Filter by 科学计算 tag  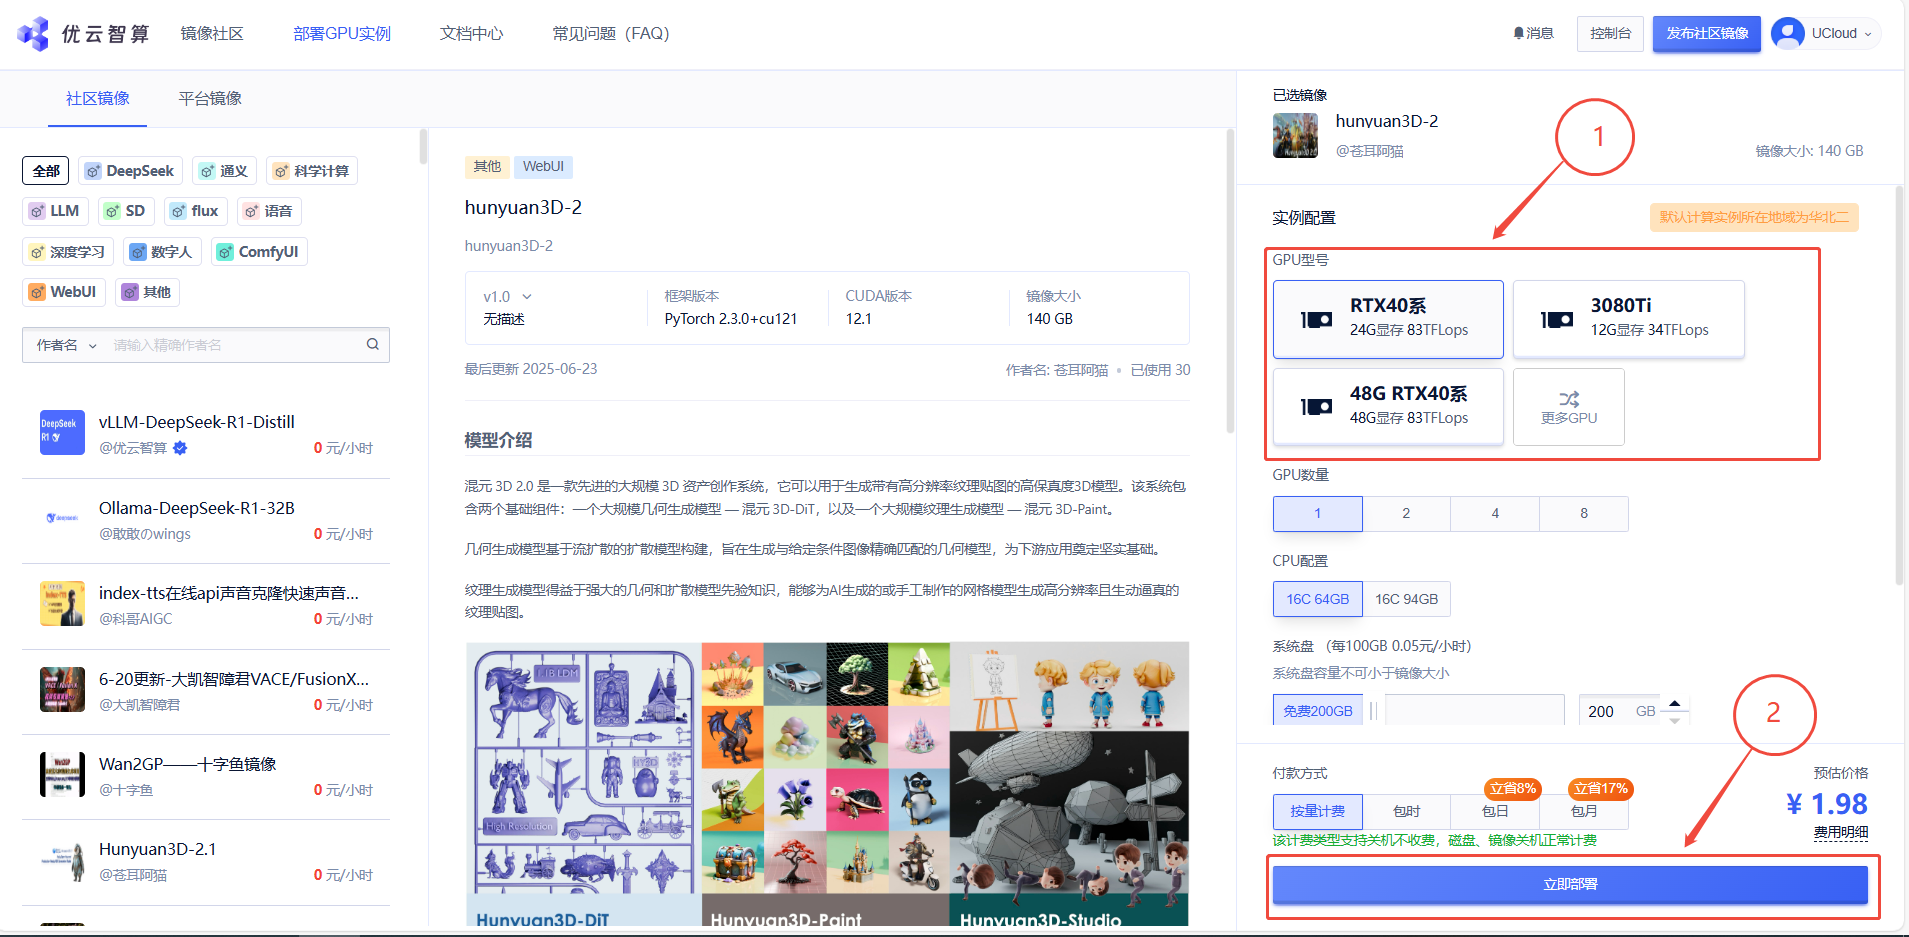click(x=312, y=171)
